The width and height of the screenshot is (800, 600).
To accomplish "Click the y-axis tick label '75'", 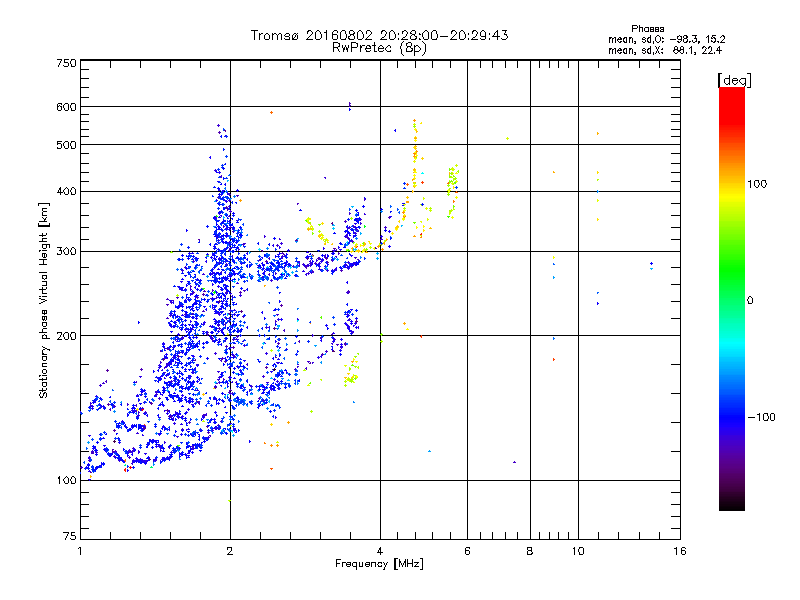I will pyautogui.click(x=70, y=536).
